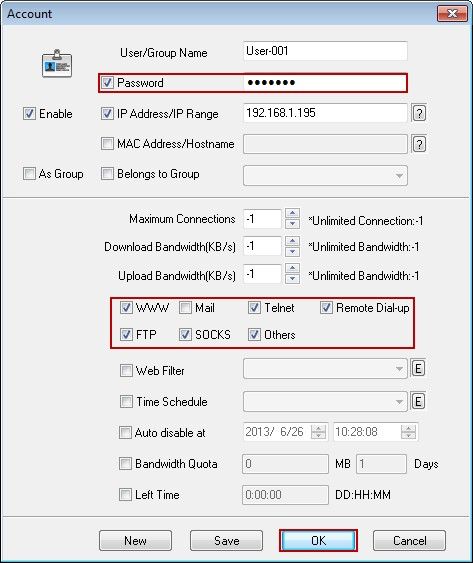
Task: Uncheck the Telnet service checkbox
Action: pyautogui.click(x=254, y=308)
